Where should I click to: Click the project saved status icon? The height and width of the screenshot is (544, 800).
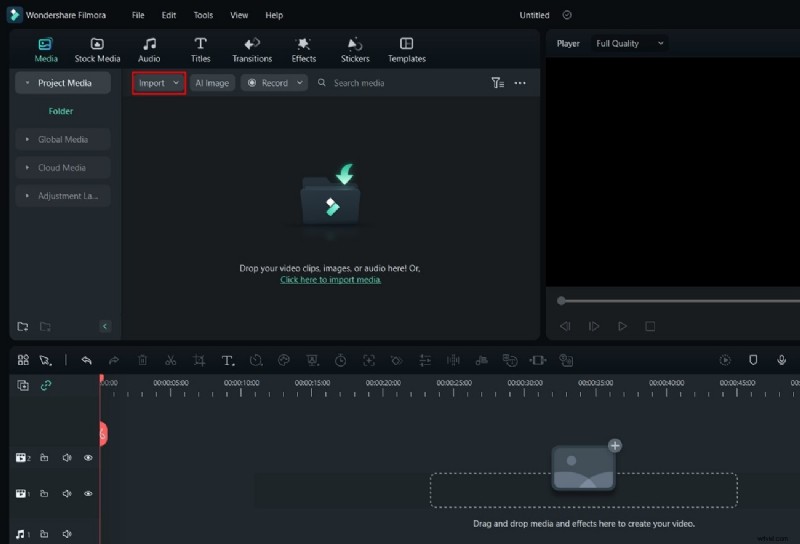[567, 15]
